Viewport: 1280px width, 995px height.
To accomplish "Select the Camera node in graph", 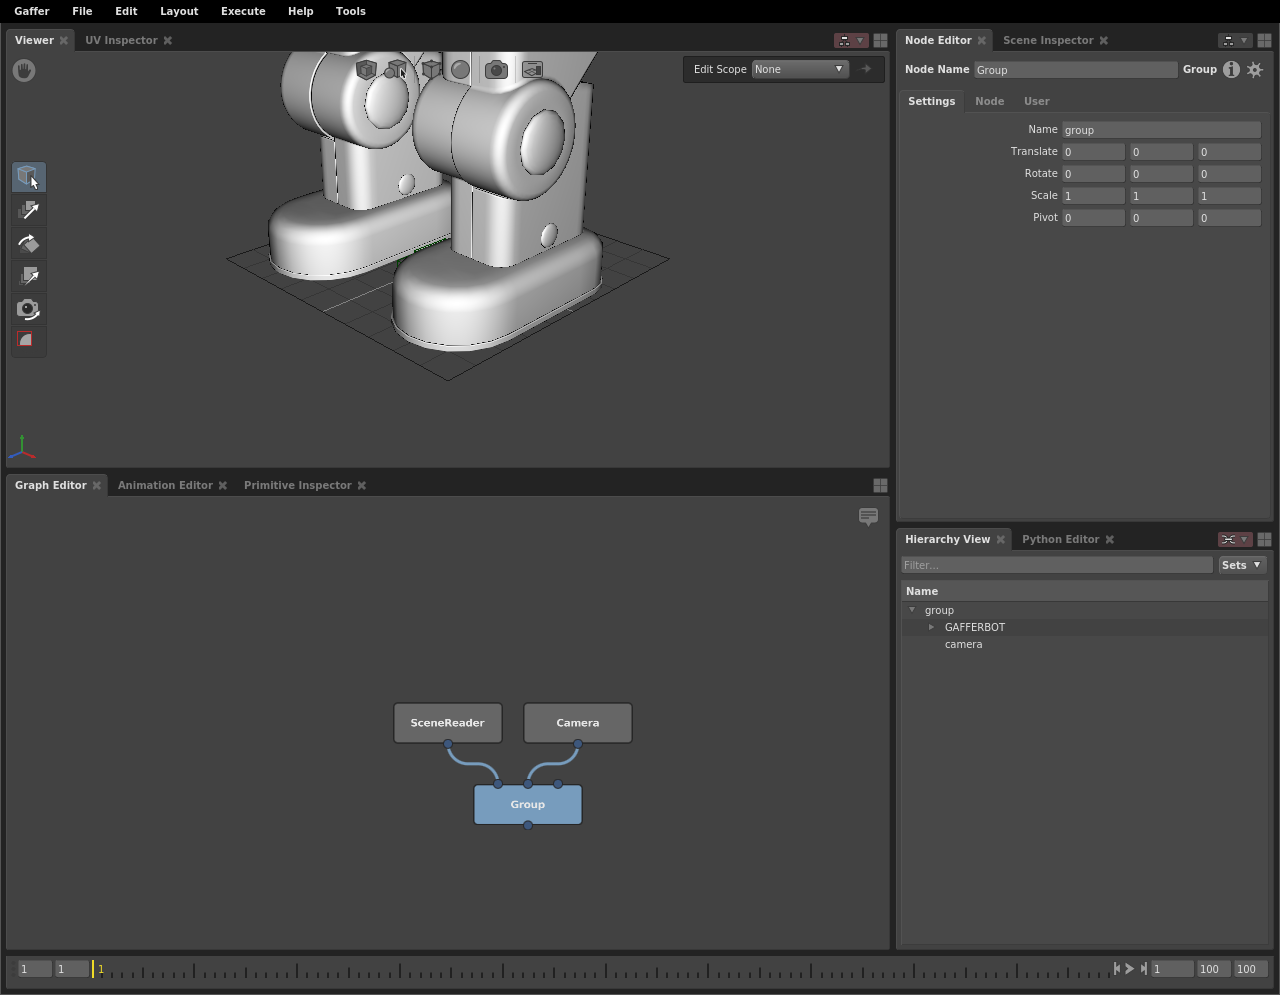I will pos(577,723).
